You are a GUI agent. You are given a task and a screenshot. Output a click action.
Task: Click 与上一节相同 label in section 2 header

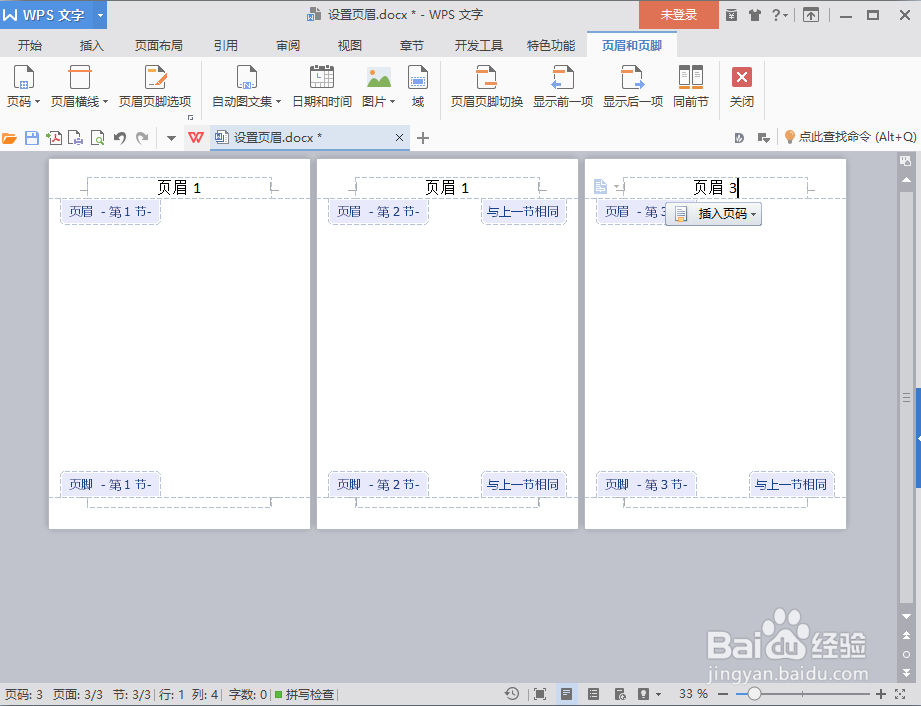[523, 211]
